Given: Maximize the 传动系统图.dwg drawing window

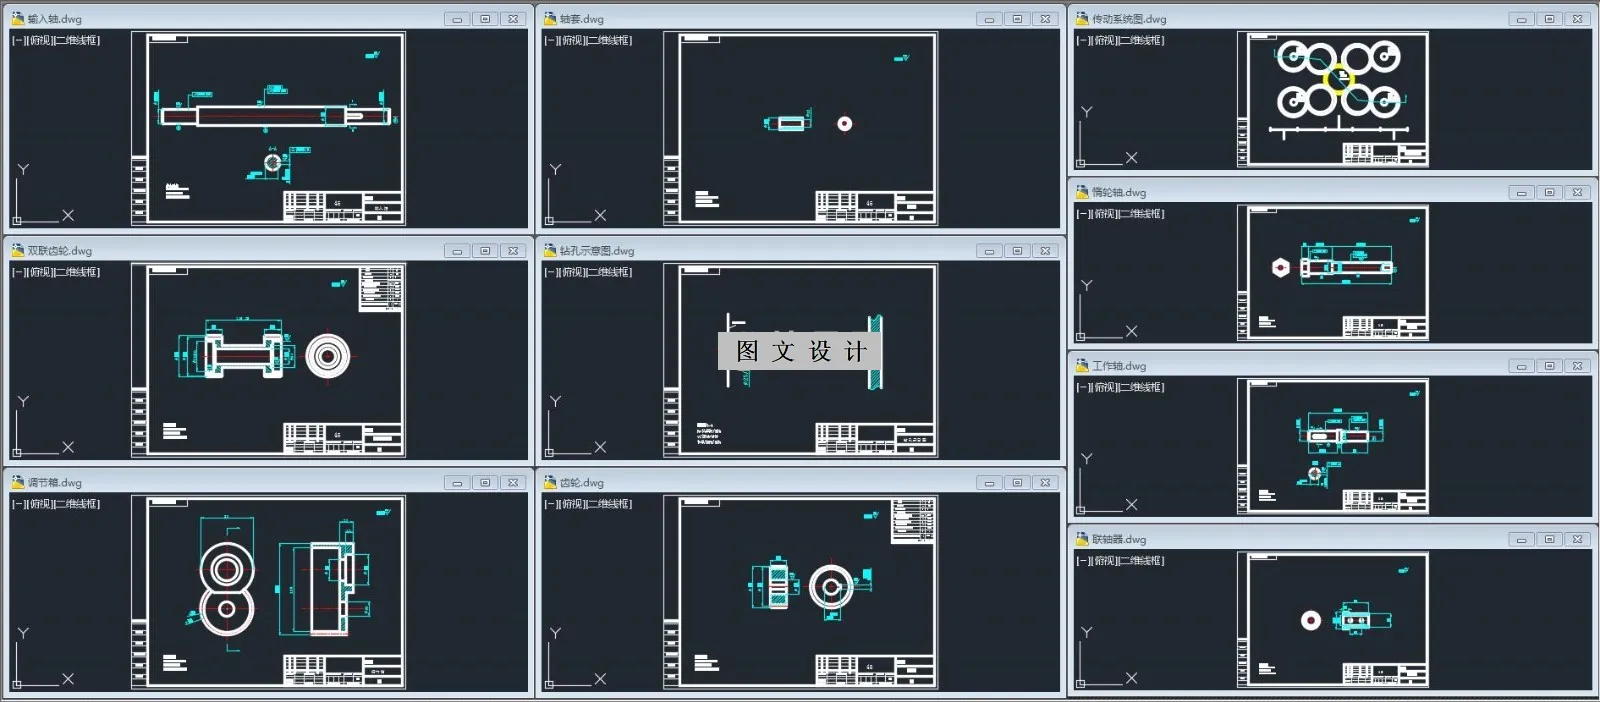Looking at the screenshot, I should pyautogui.click(x=1549, y=19).
